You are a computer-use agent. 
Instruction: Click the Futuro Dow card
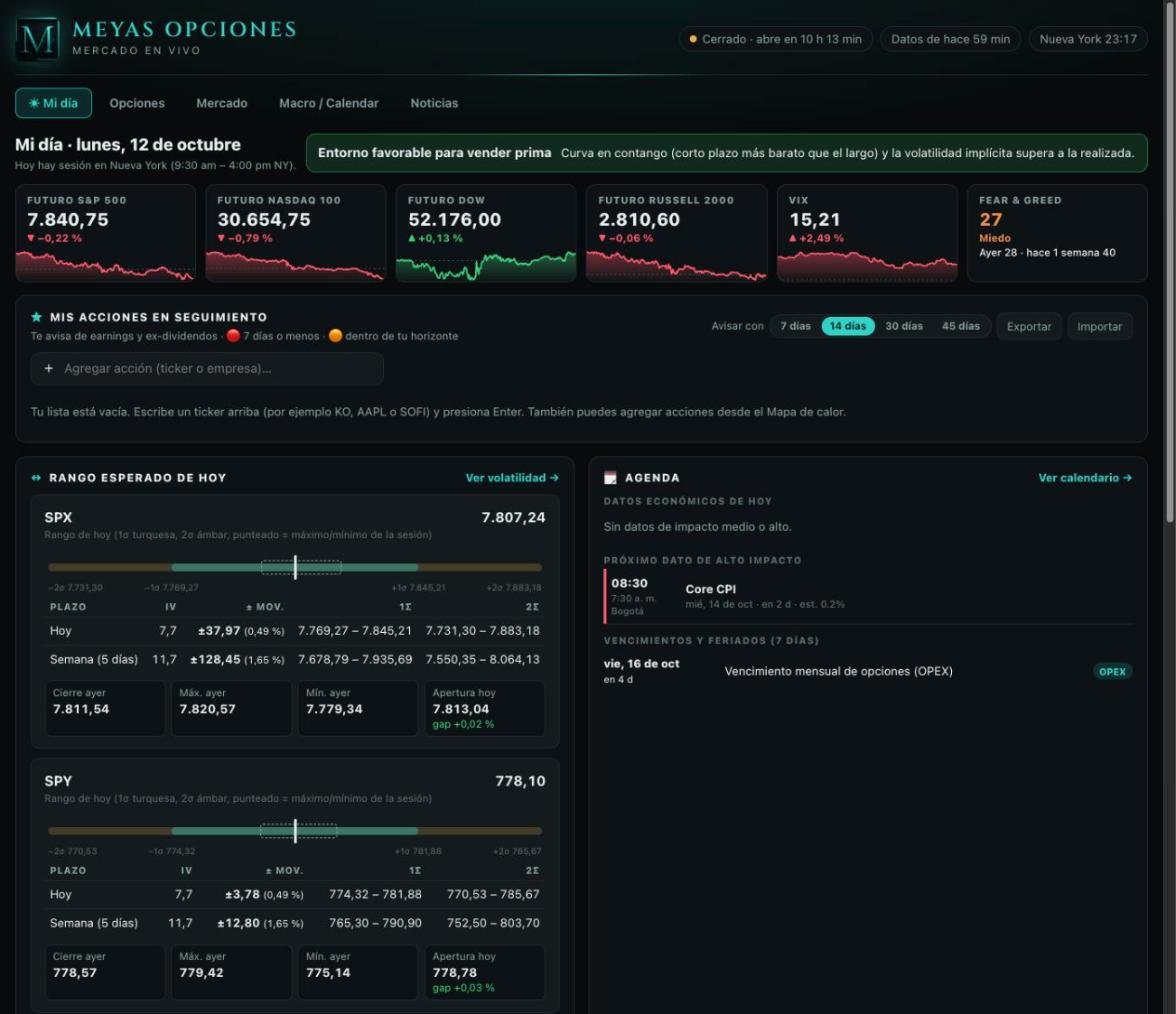click(486, 233)
